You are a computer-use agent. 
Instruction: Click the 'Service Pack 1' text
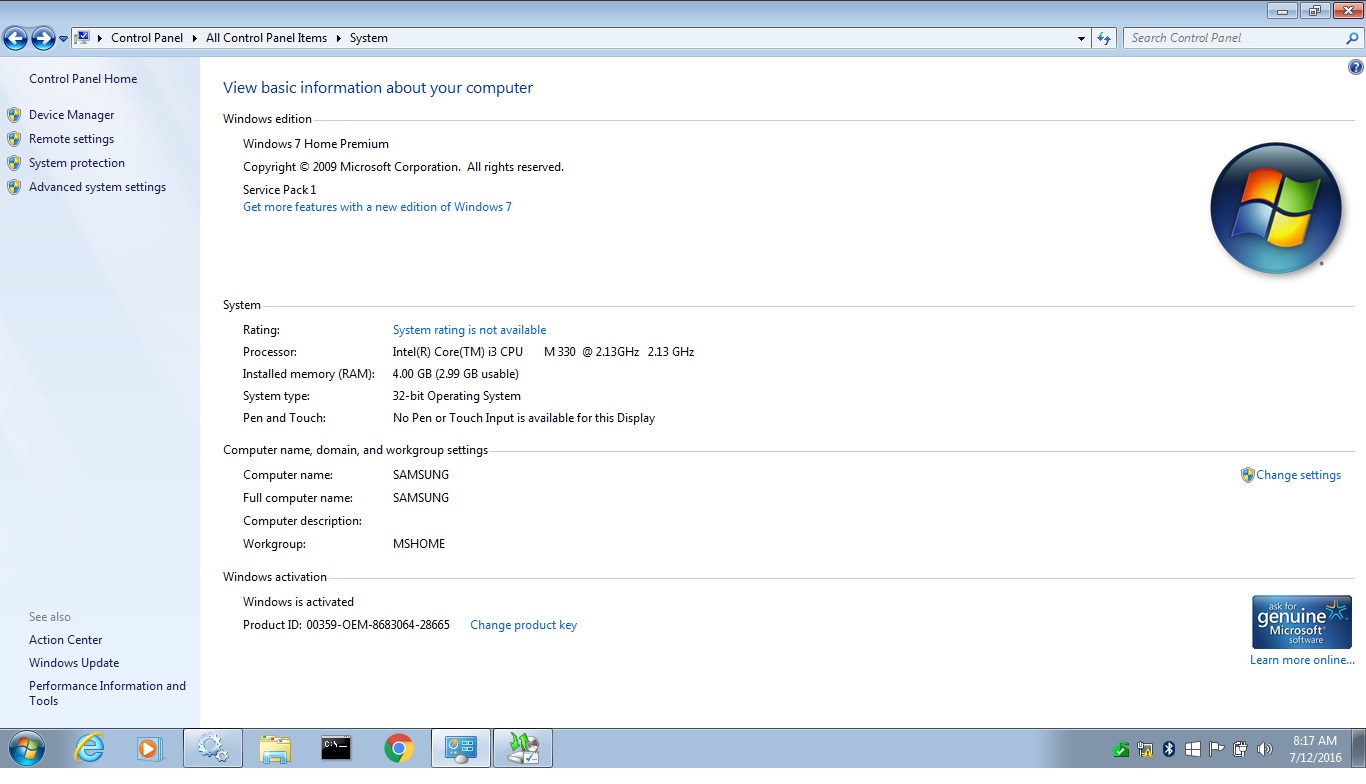tap(279, 190)
